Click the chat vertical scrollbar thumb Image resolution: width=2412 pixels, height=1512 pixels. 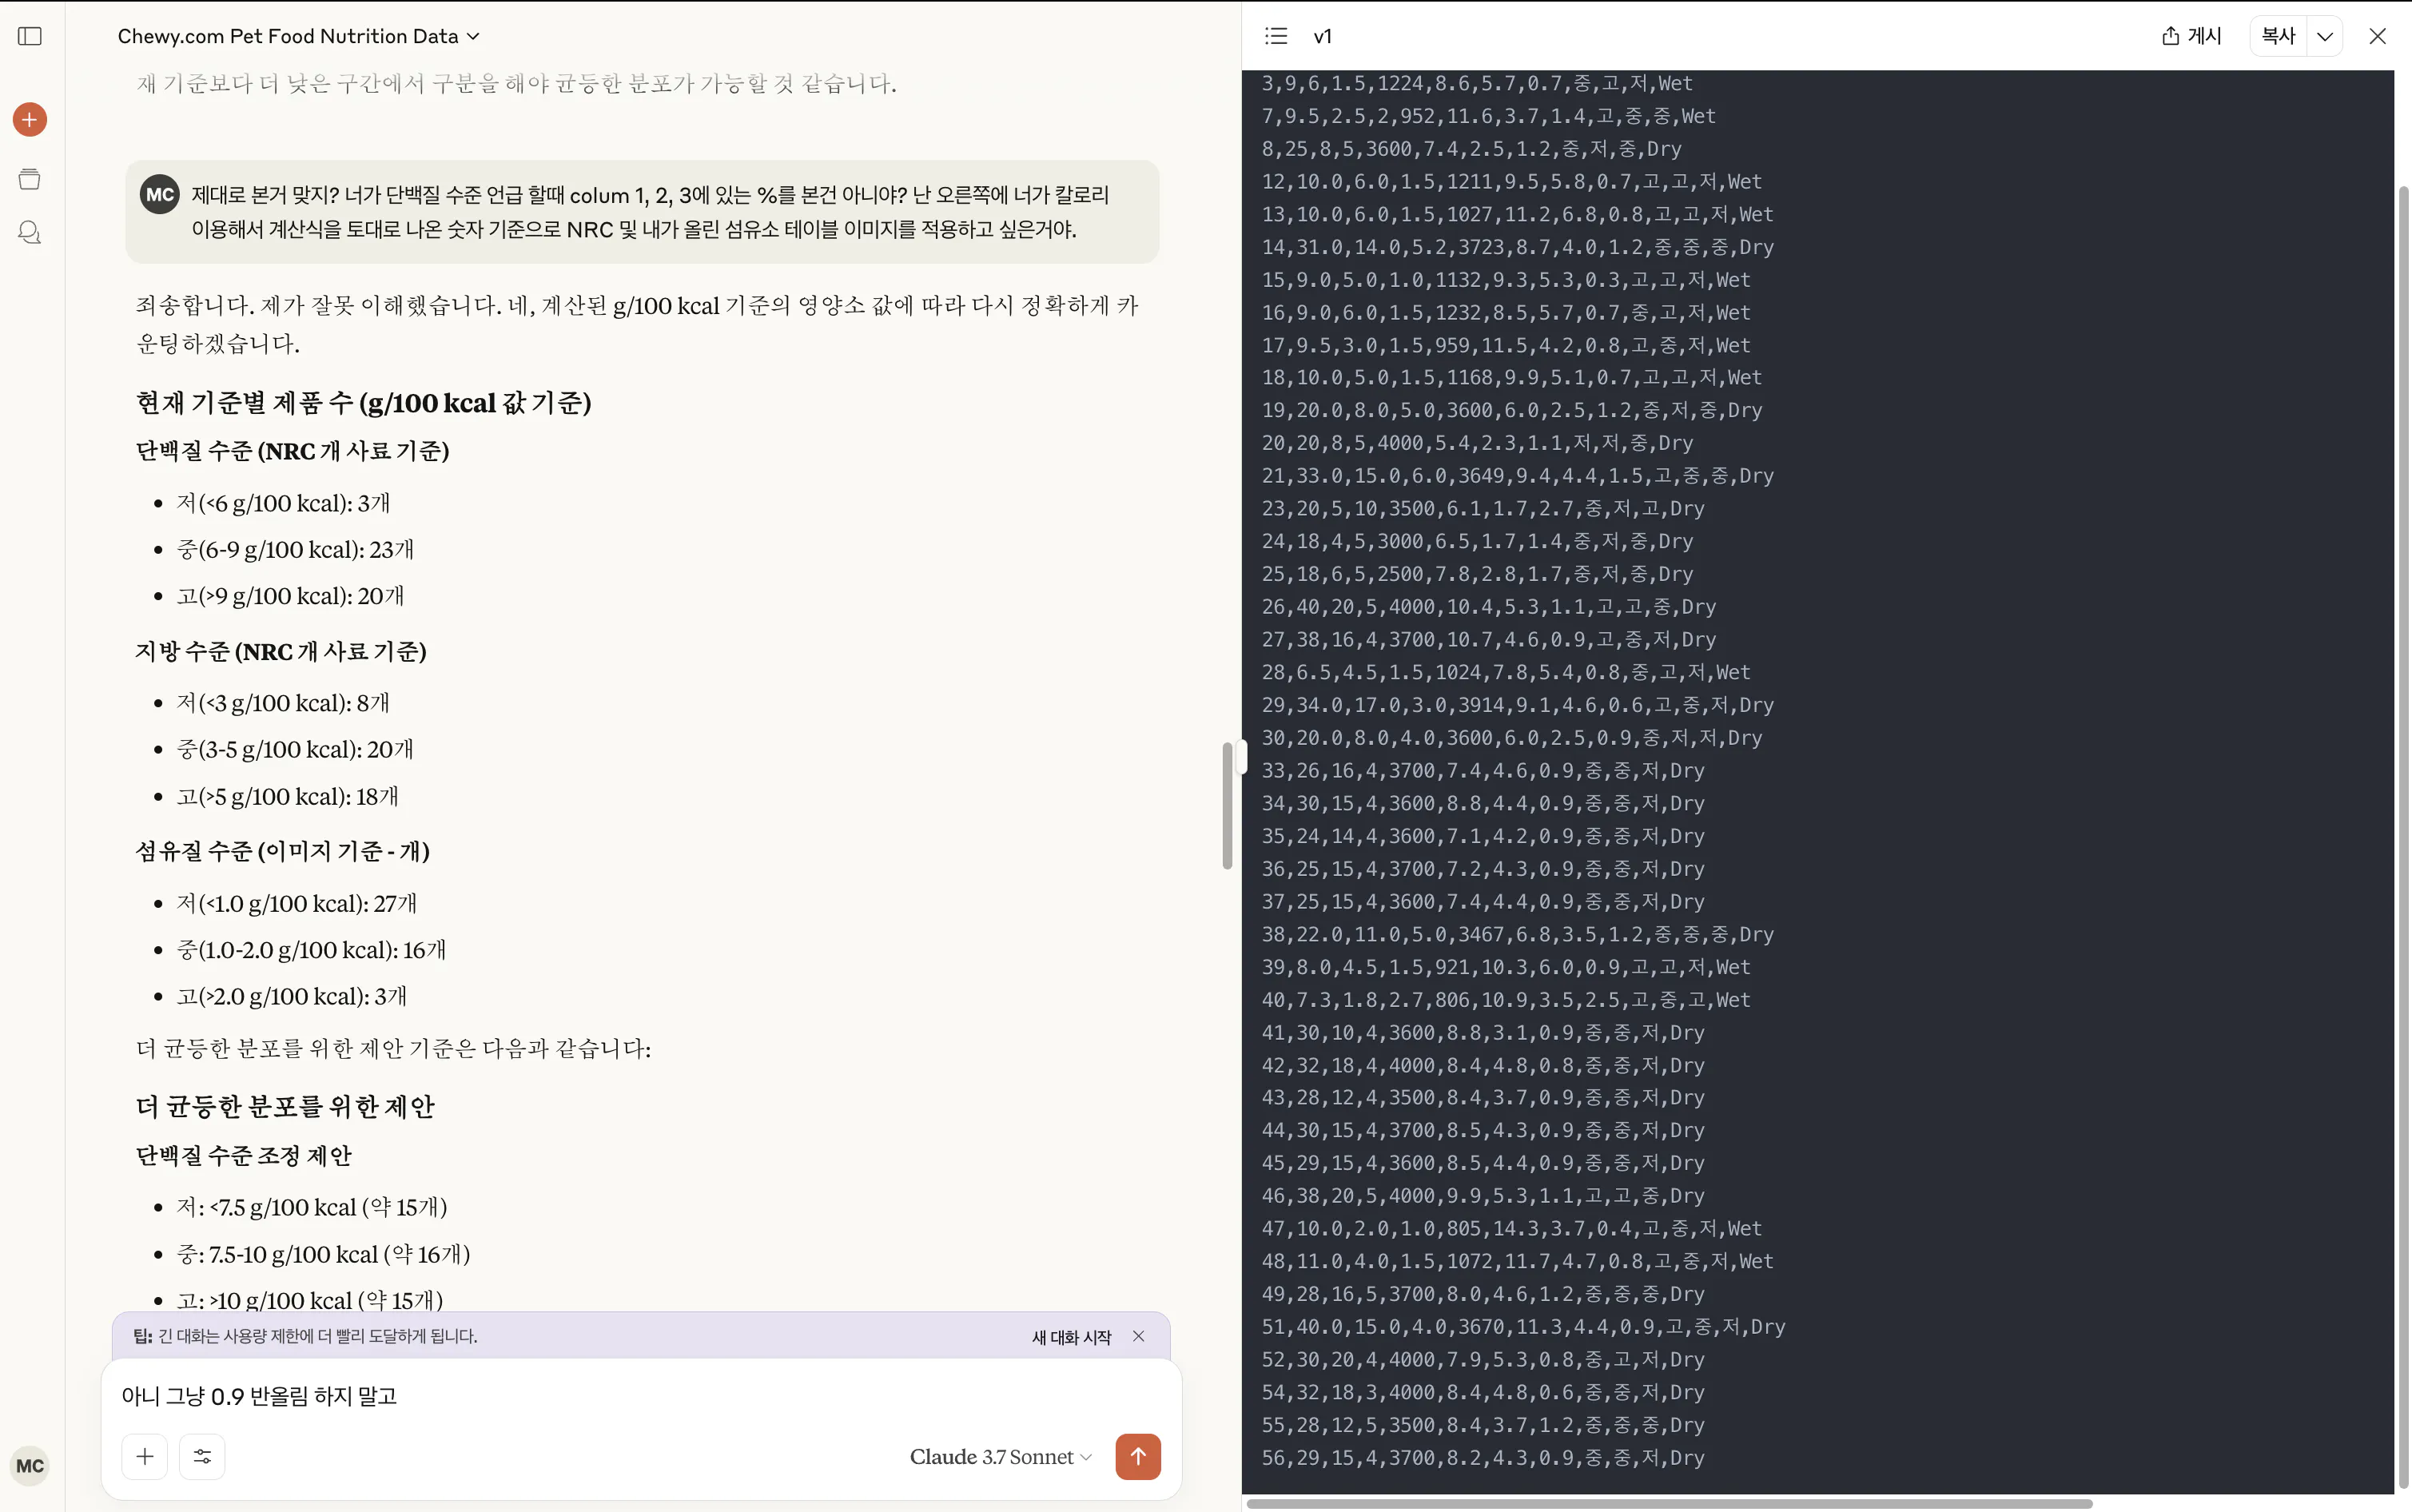(1227, 806)
